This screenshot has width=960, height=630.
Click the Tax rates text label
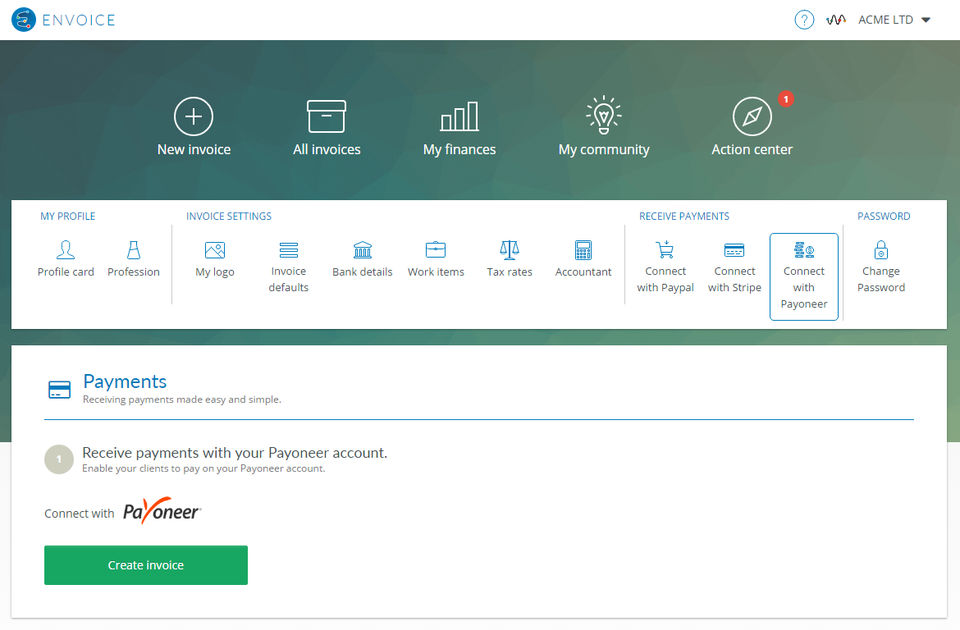tap(509, 272)
